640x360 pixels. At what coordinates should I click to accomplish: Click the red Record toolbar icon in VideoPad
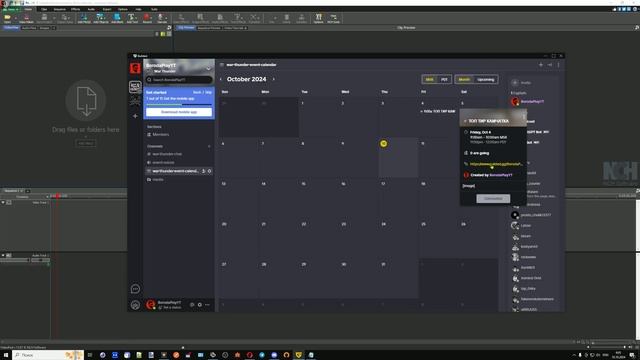[147, 18]
